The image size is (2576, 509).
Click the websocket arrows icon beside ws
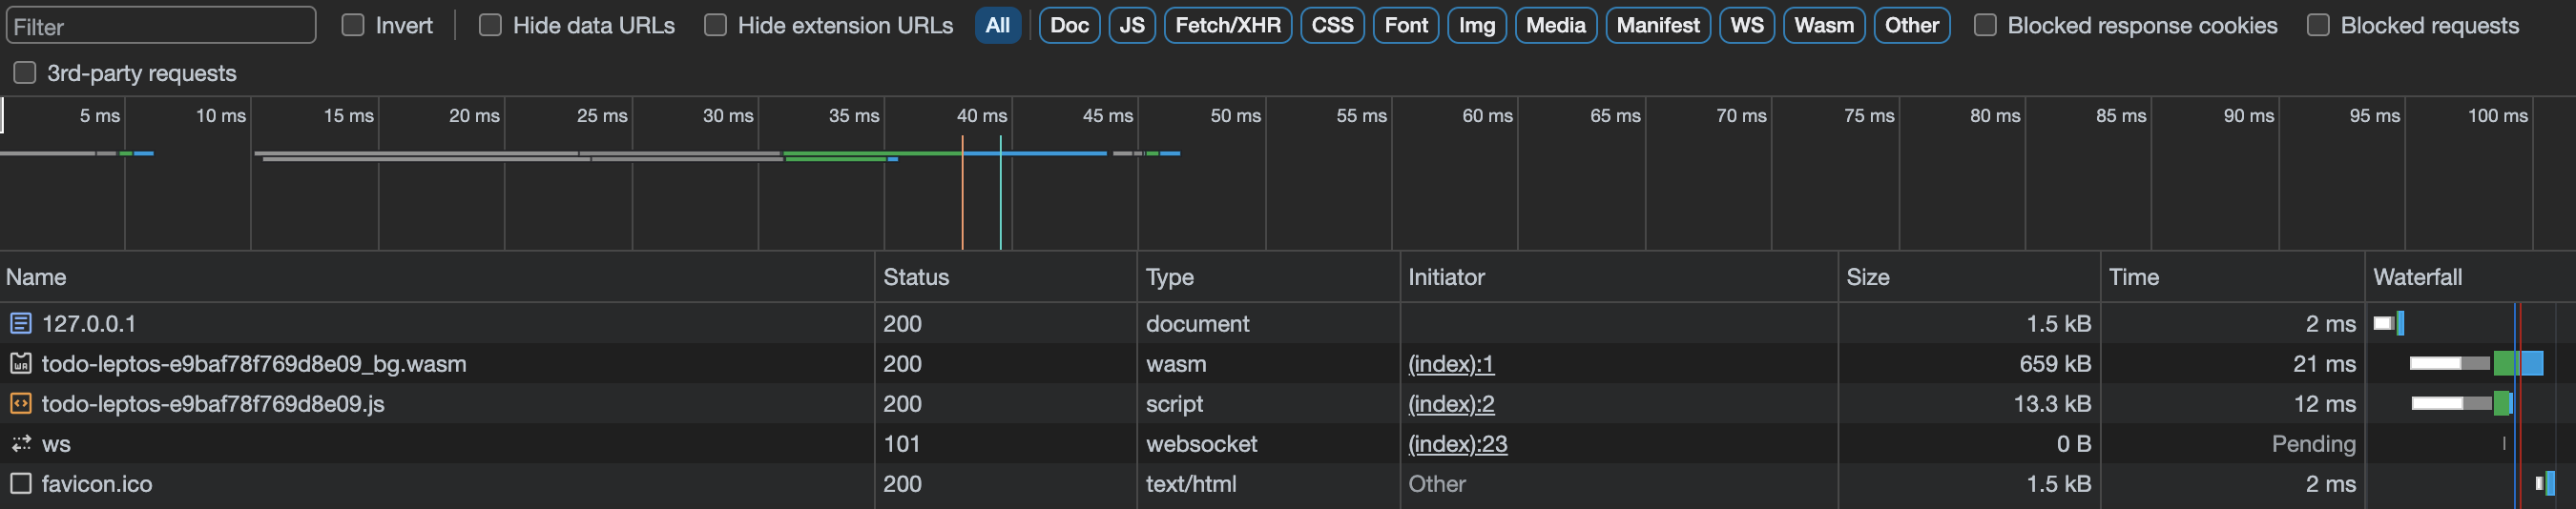point(20,443)
